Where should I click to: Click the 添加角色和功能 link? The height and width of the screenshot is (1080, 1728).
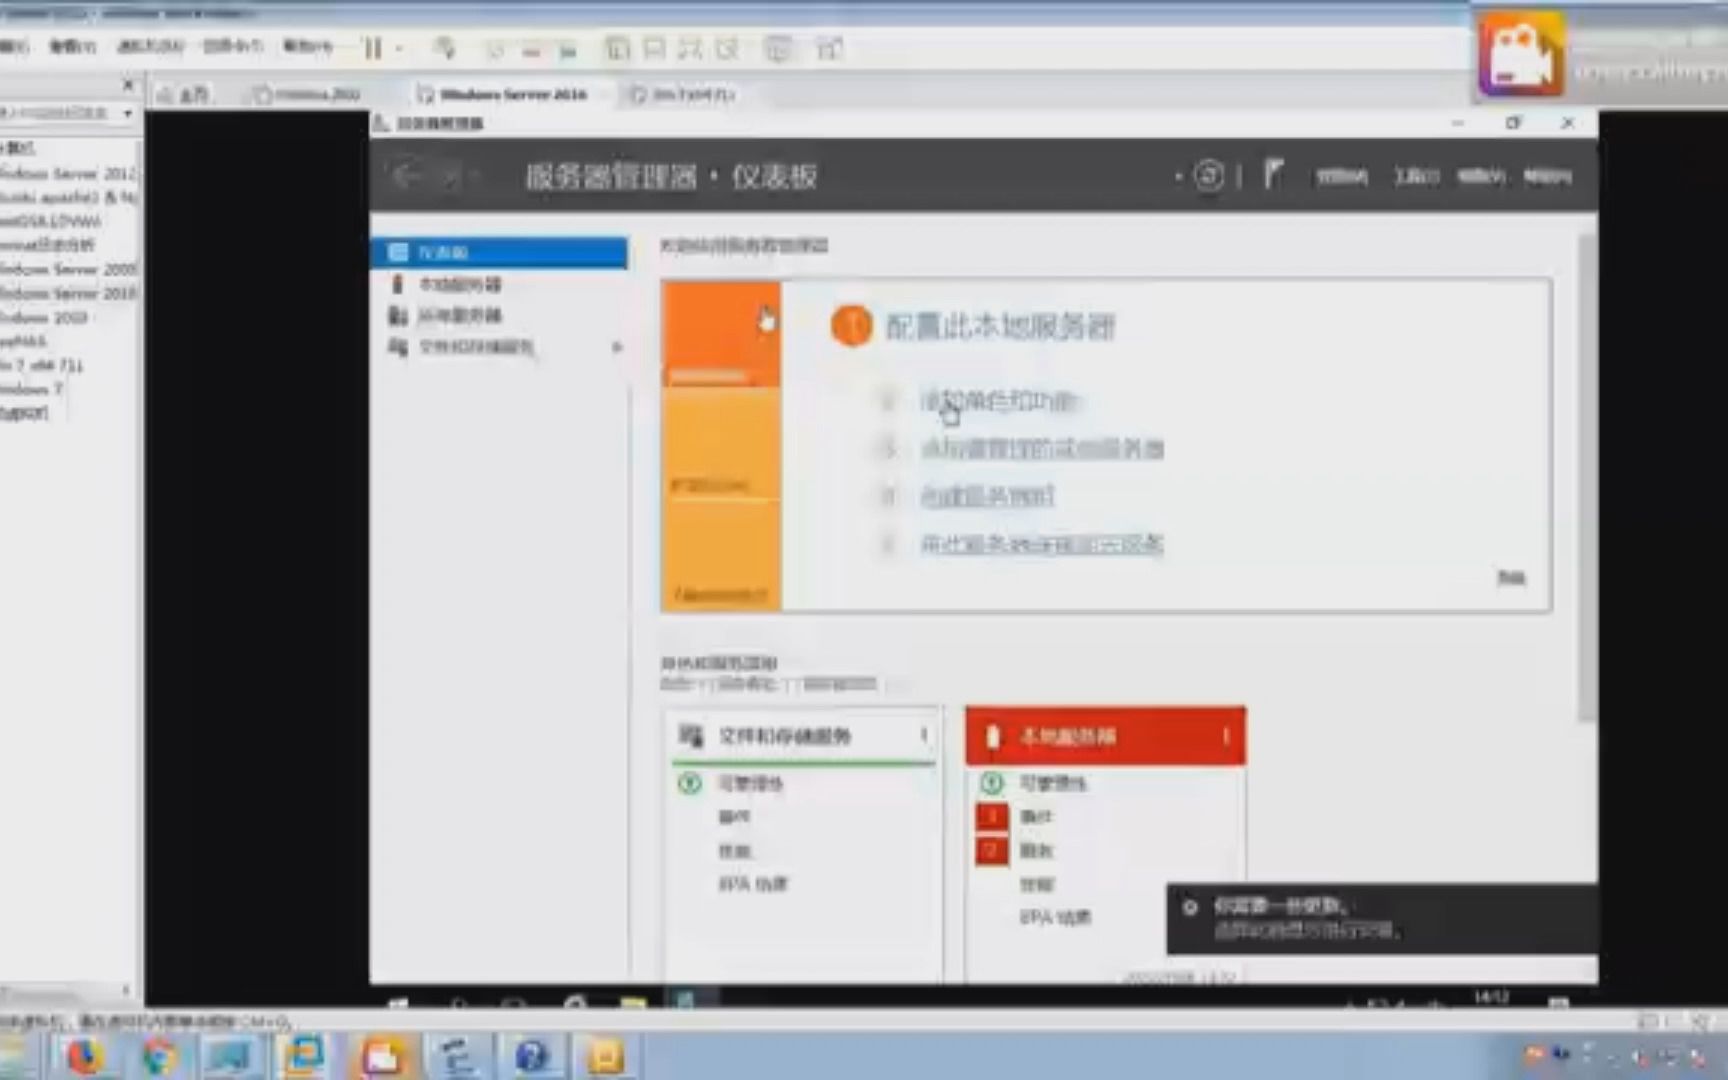(x=999, y=401)
